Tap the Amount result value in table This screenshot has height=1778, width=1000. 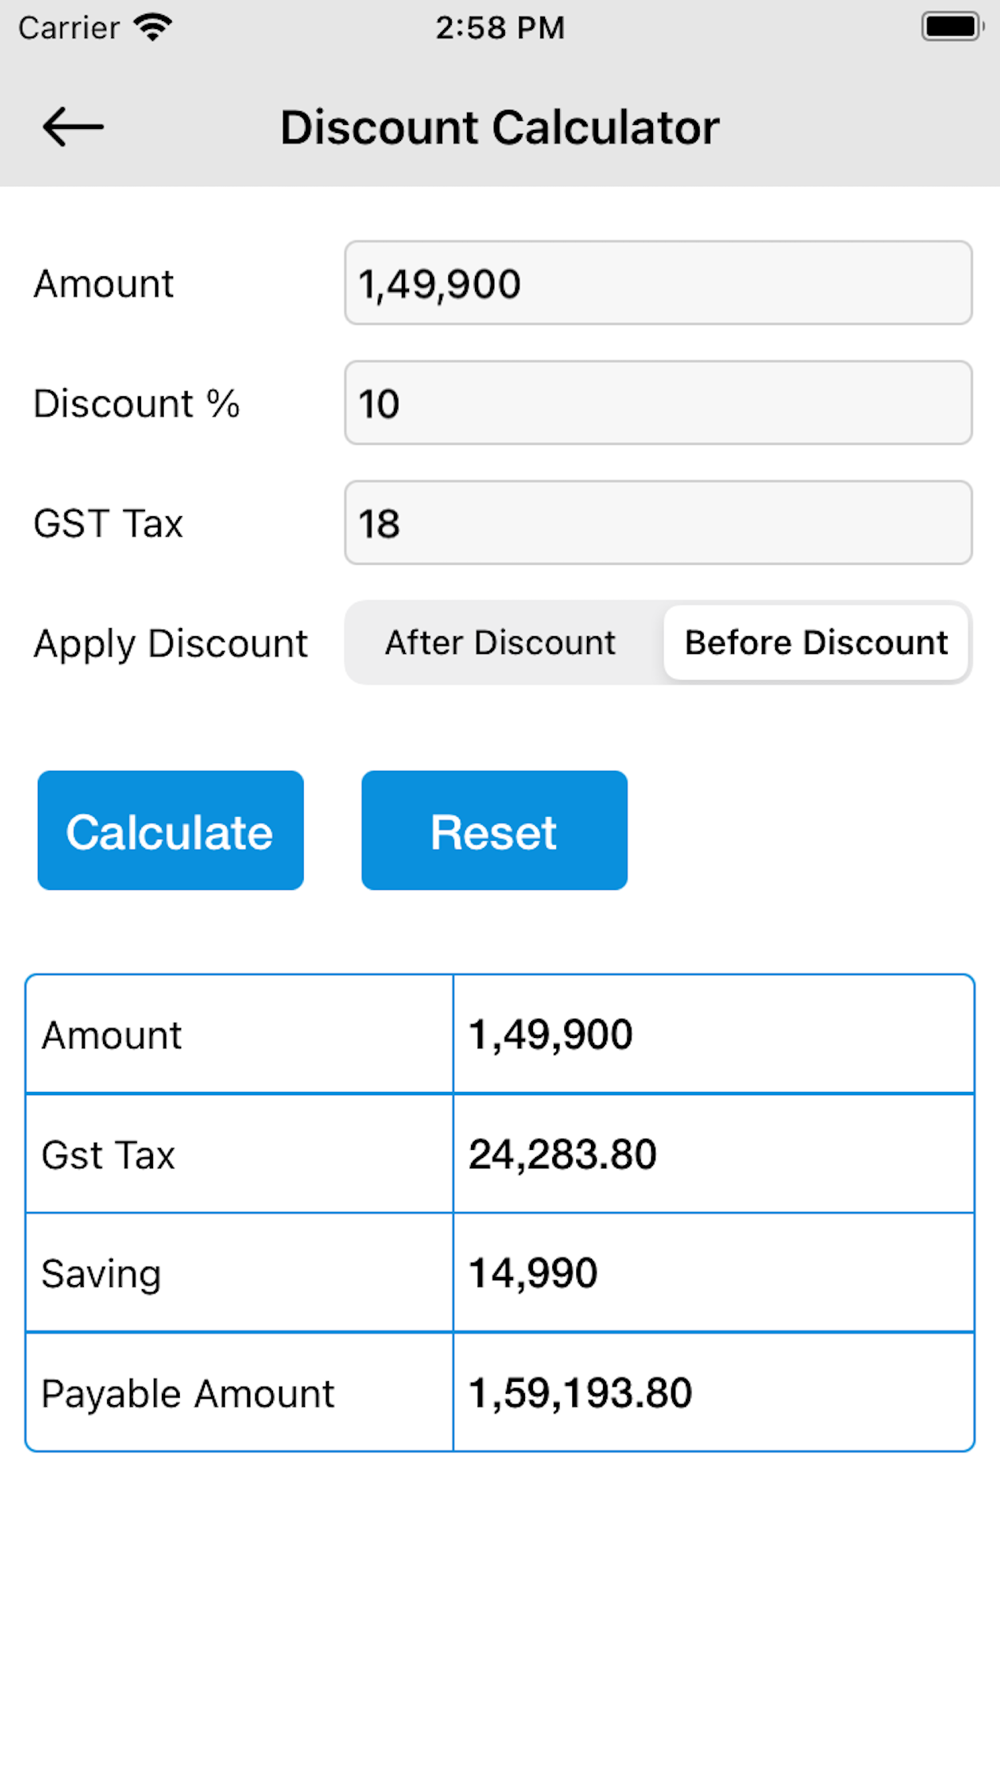click(551, 1035)
